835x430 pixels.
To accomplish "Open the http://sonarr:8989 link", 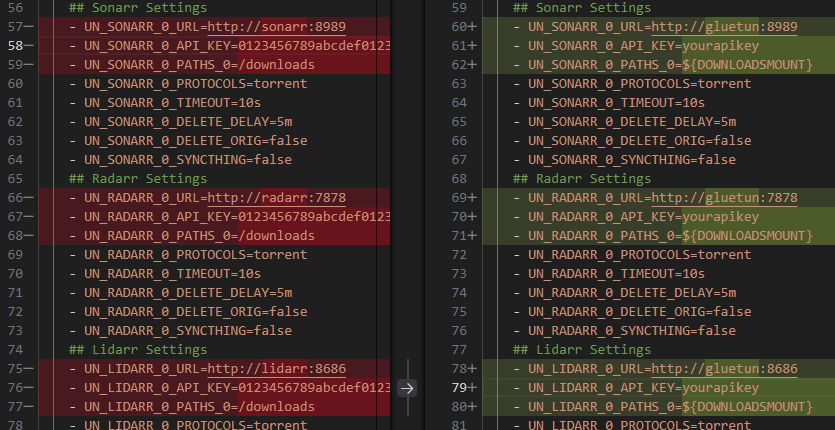I will [x=276, y=27].
